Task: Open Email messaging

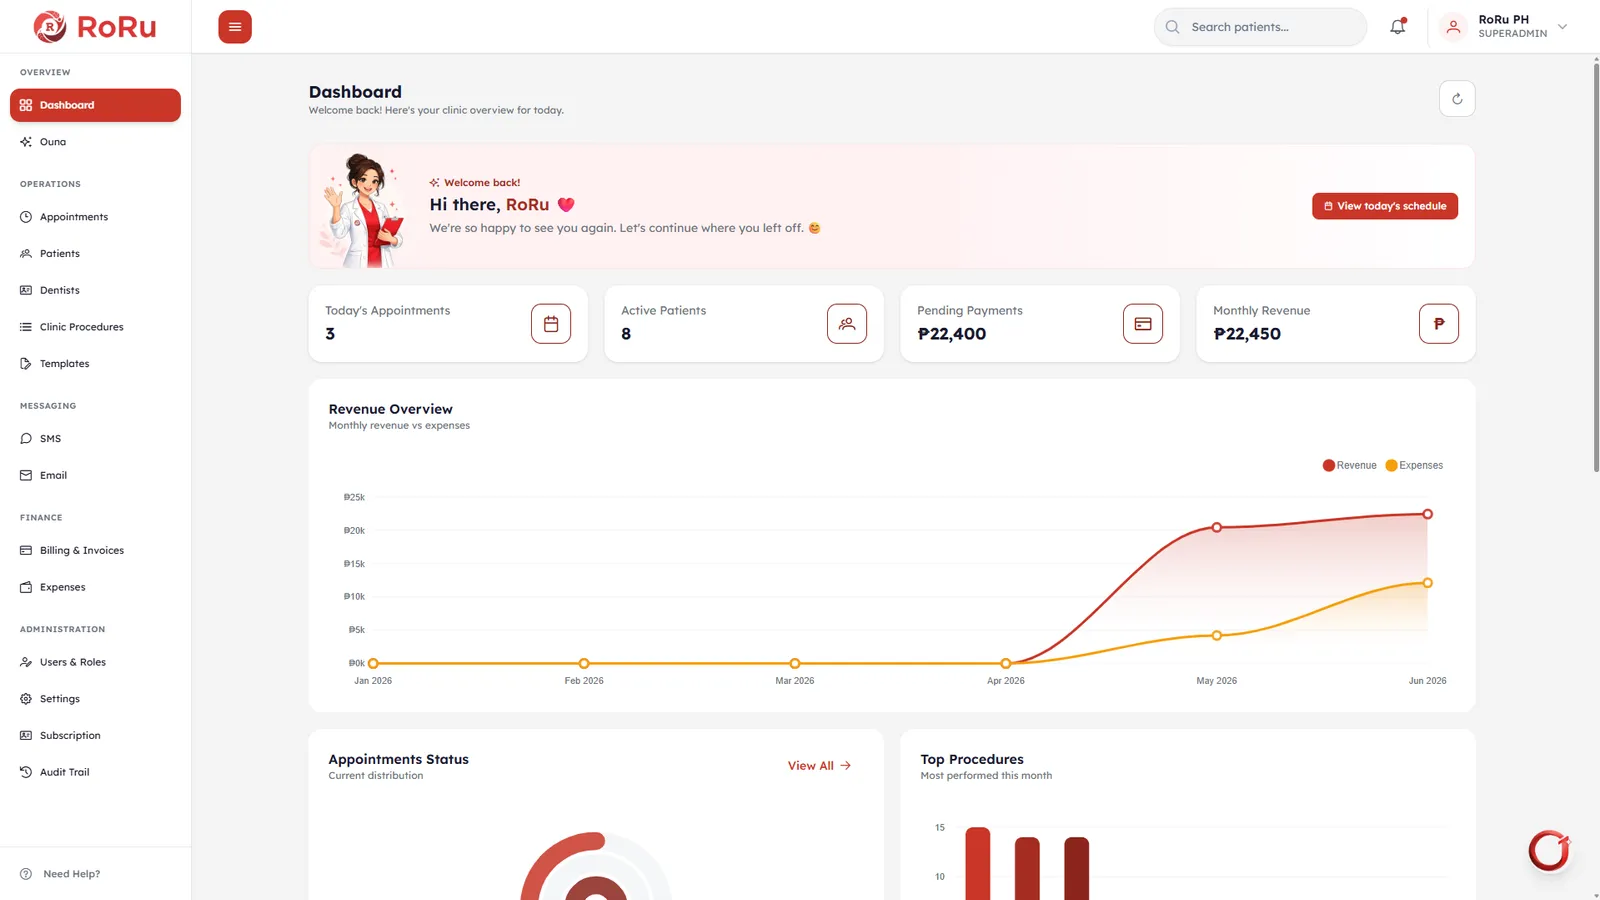Action: point(95,475)
